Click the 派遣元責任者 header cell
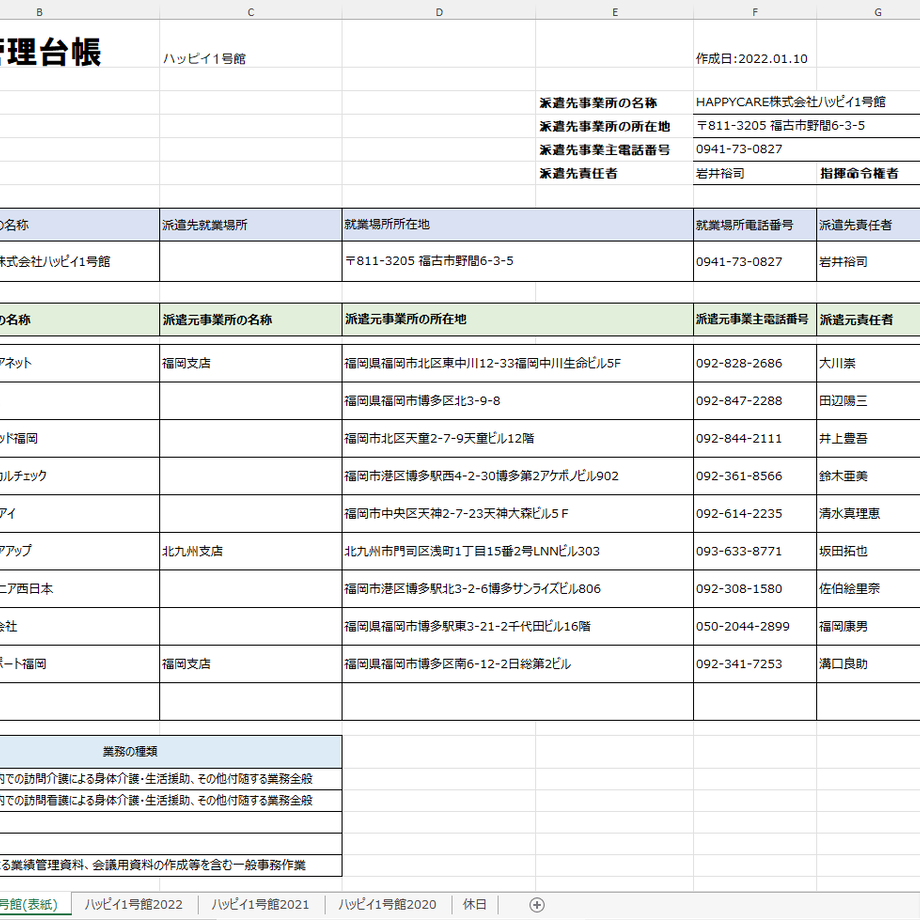The width and height of the screenshot is (920, 920). (x=868, y=320)
